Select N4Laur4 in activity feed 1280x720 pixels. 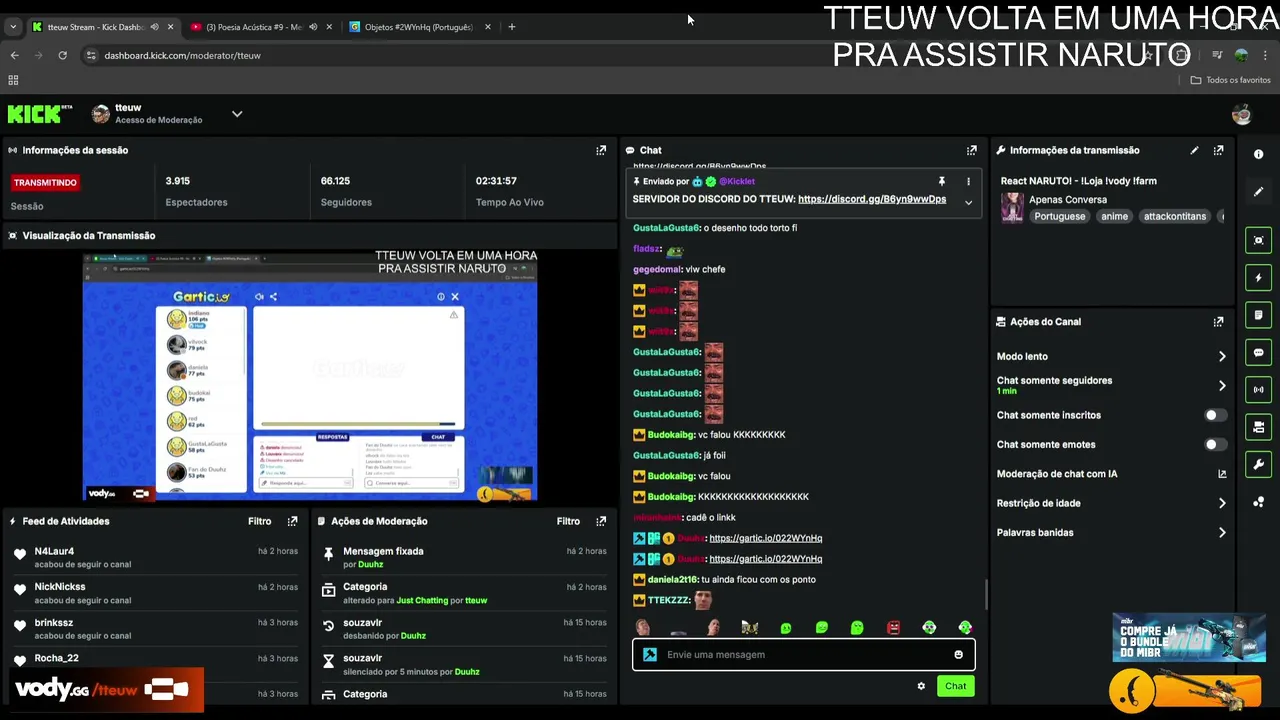[54, 551]
